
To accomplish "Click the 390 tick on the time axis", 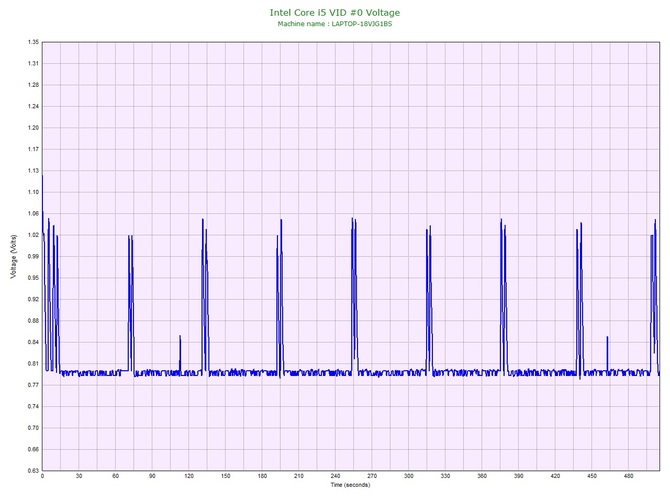I will (x=519, y=476).
